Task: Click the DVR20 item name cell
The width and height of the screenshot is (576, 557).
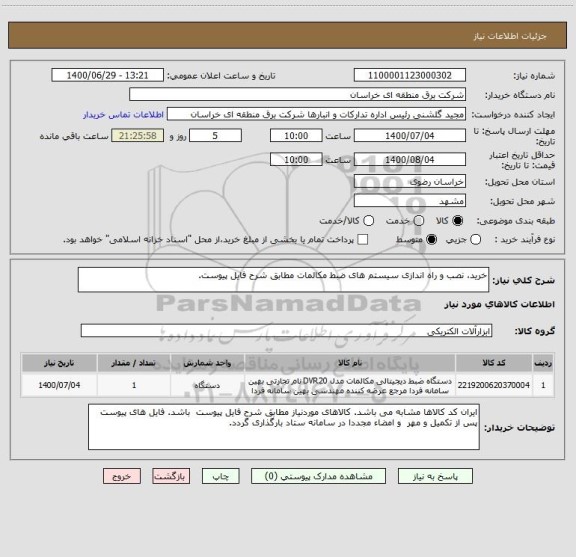Action: (x=350, y=385)
